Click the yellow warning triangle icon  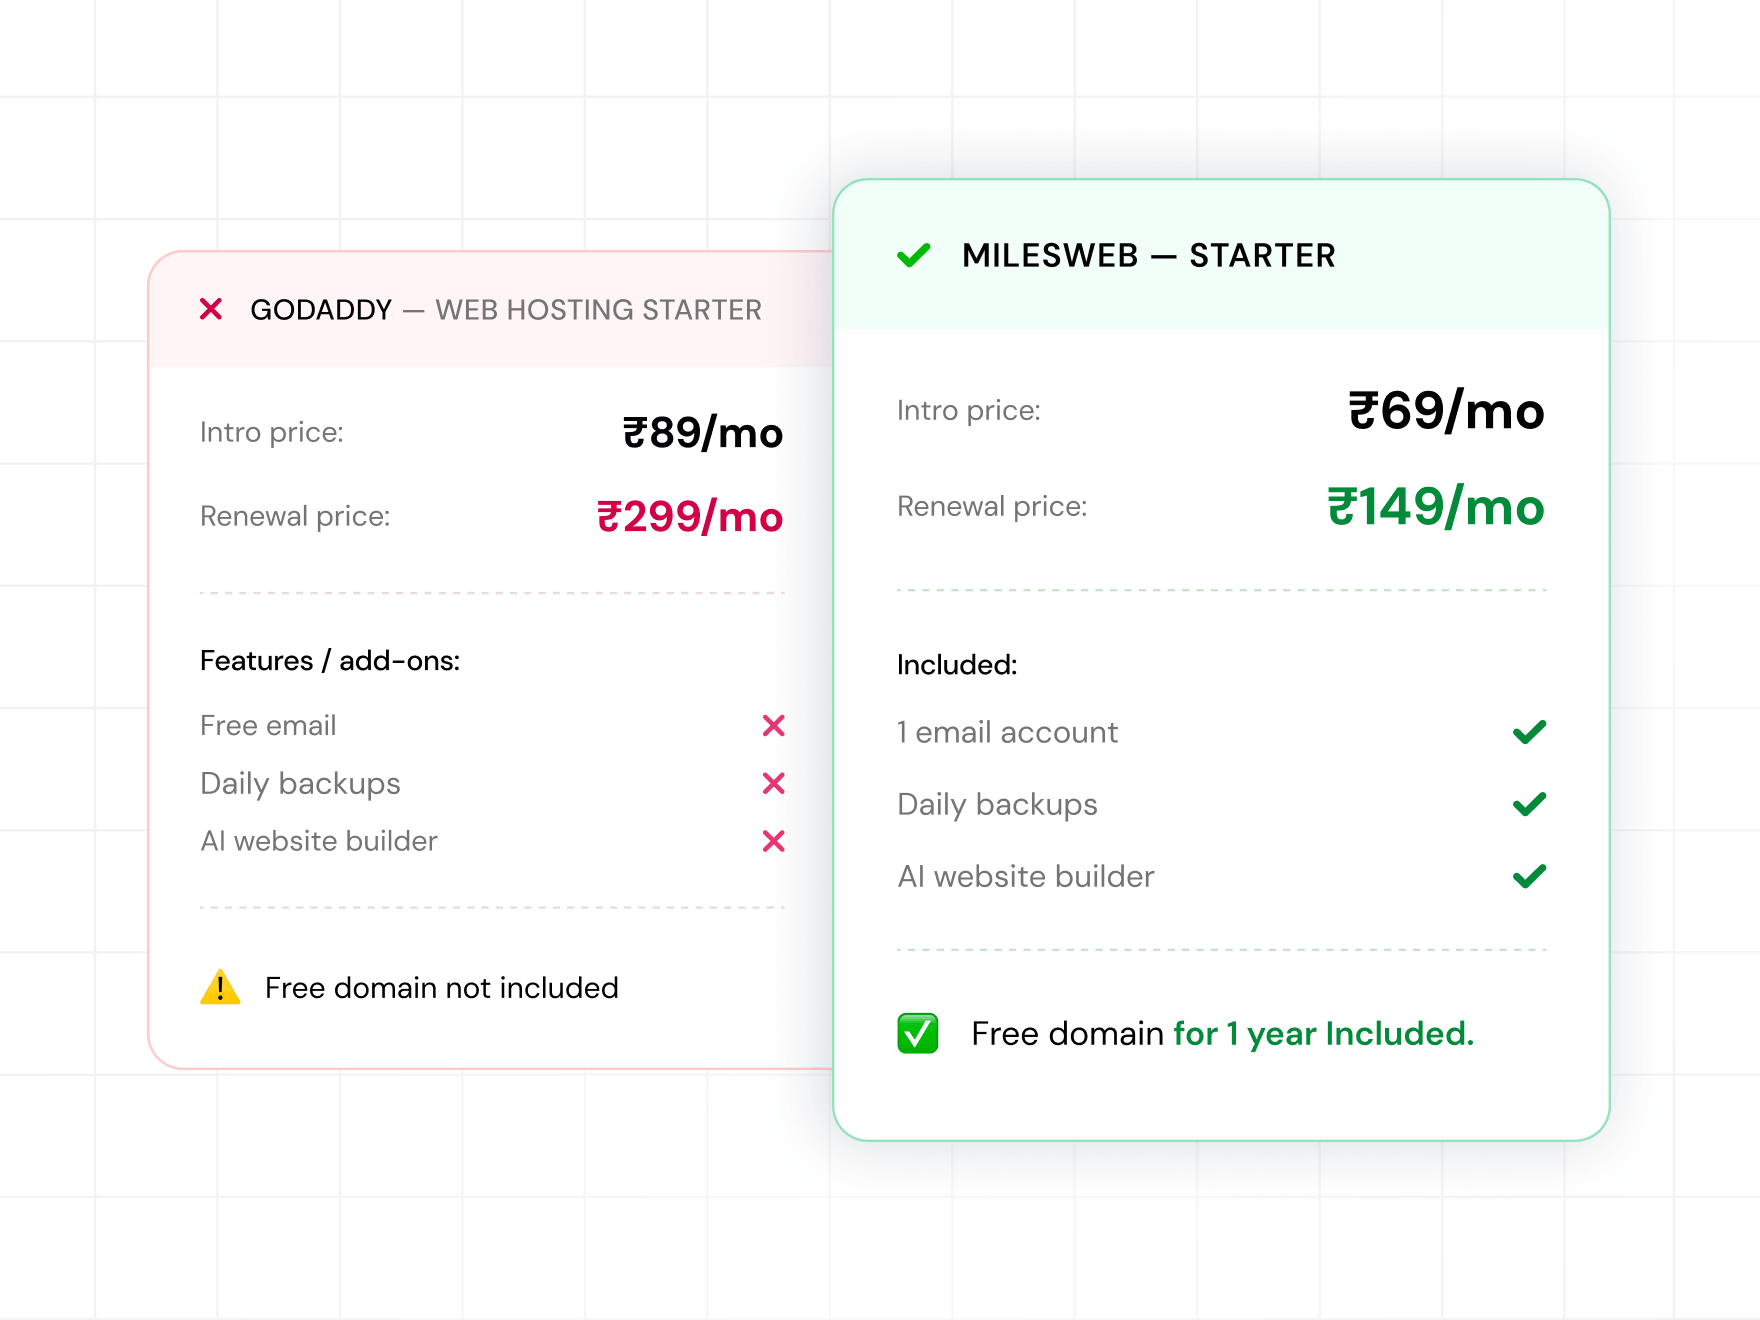(x=220, y=987)
